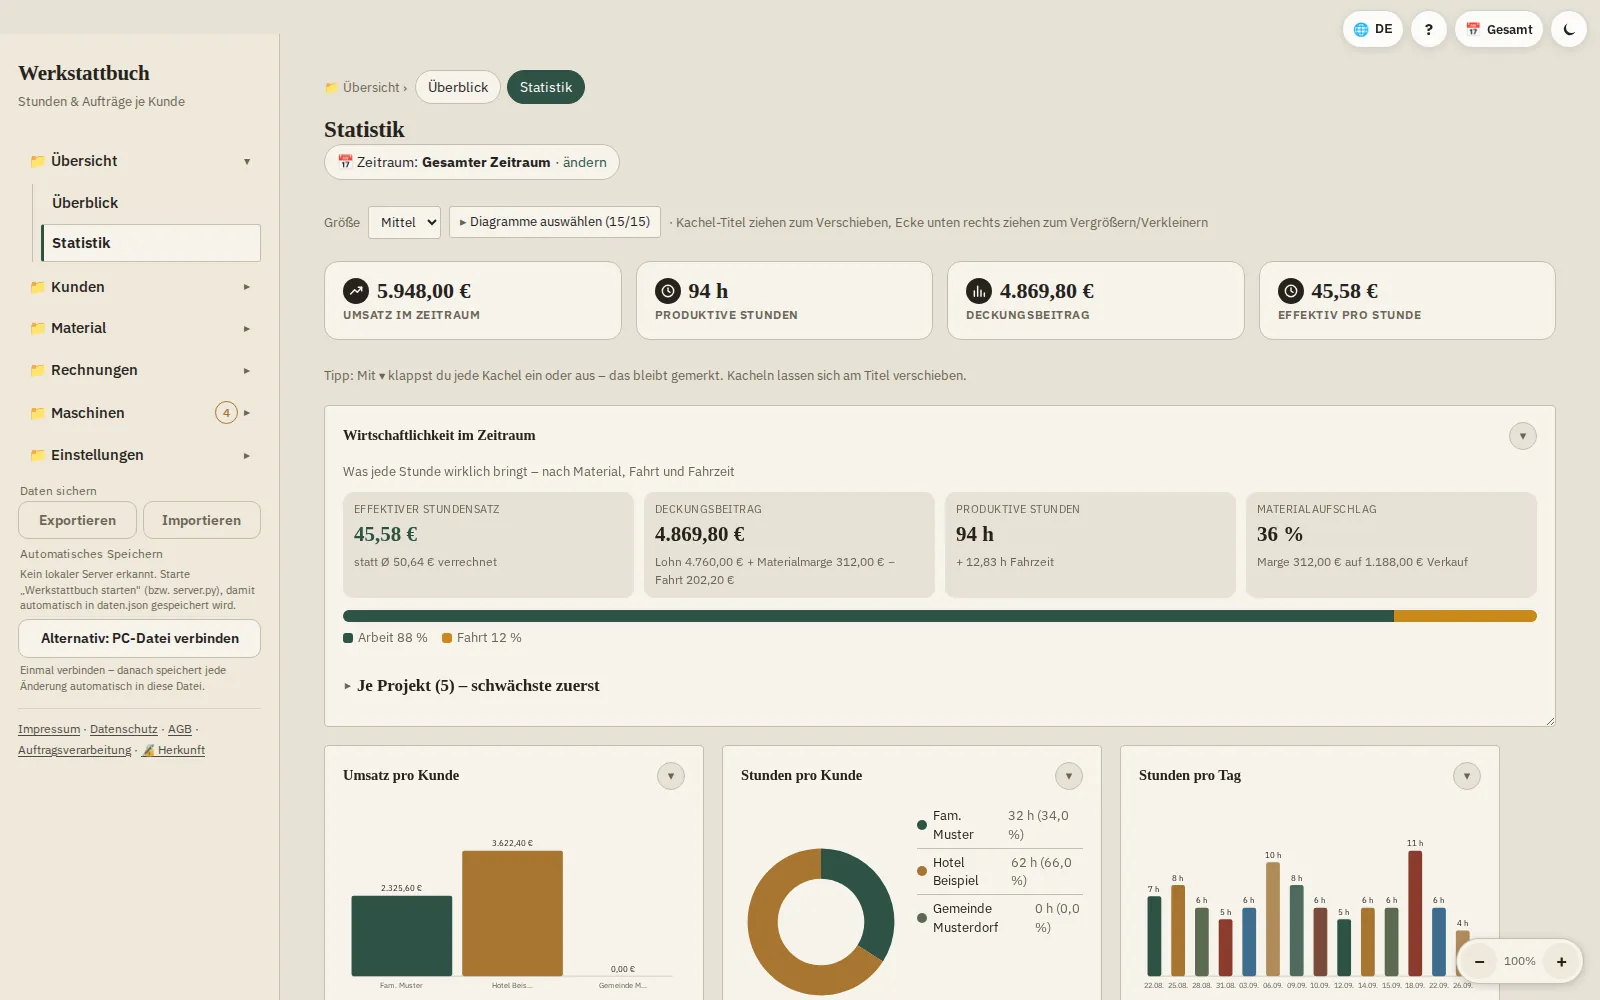1600x1000 pixels.
Task: Click the globe DE language button
Action: coord(1372,29)
